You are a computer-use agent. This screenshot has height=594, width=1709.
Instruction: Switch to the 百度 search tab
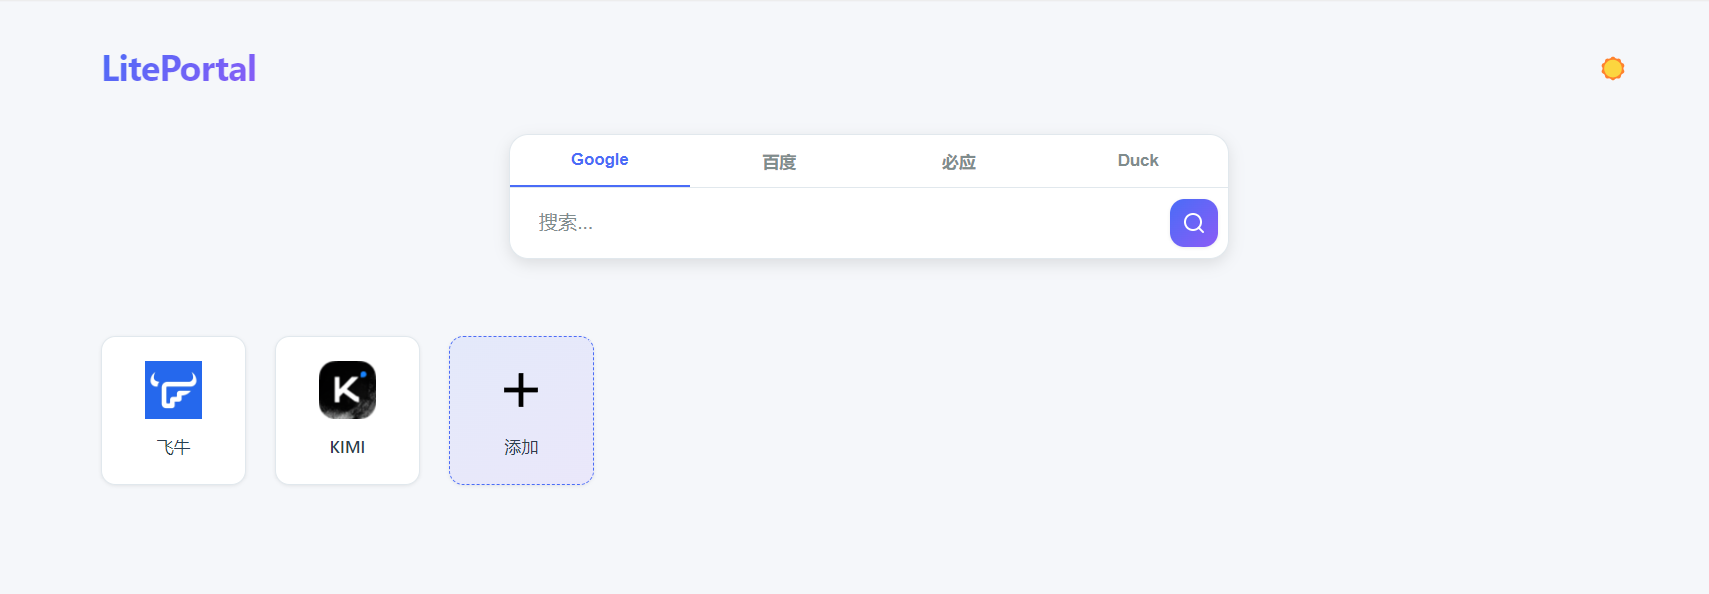coord(779,161)
